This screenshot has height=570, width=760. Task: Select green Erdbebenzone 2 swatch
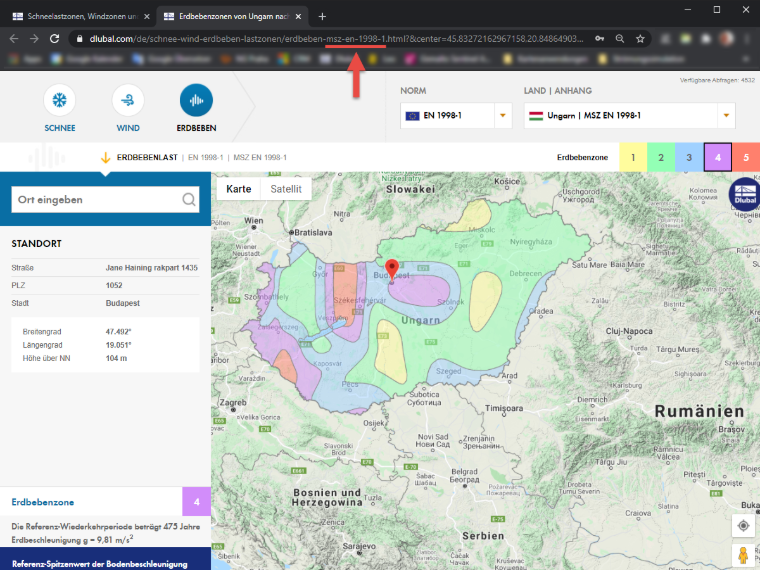661,158
